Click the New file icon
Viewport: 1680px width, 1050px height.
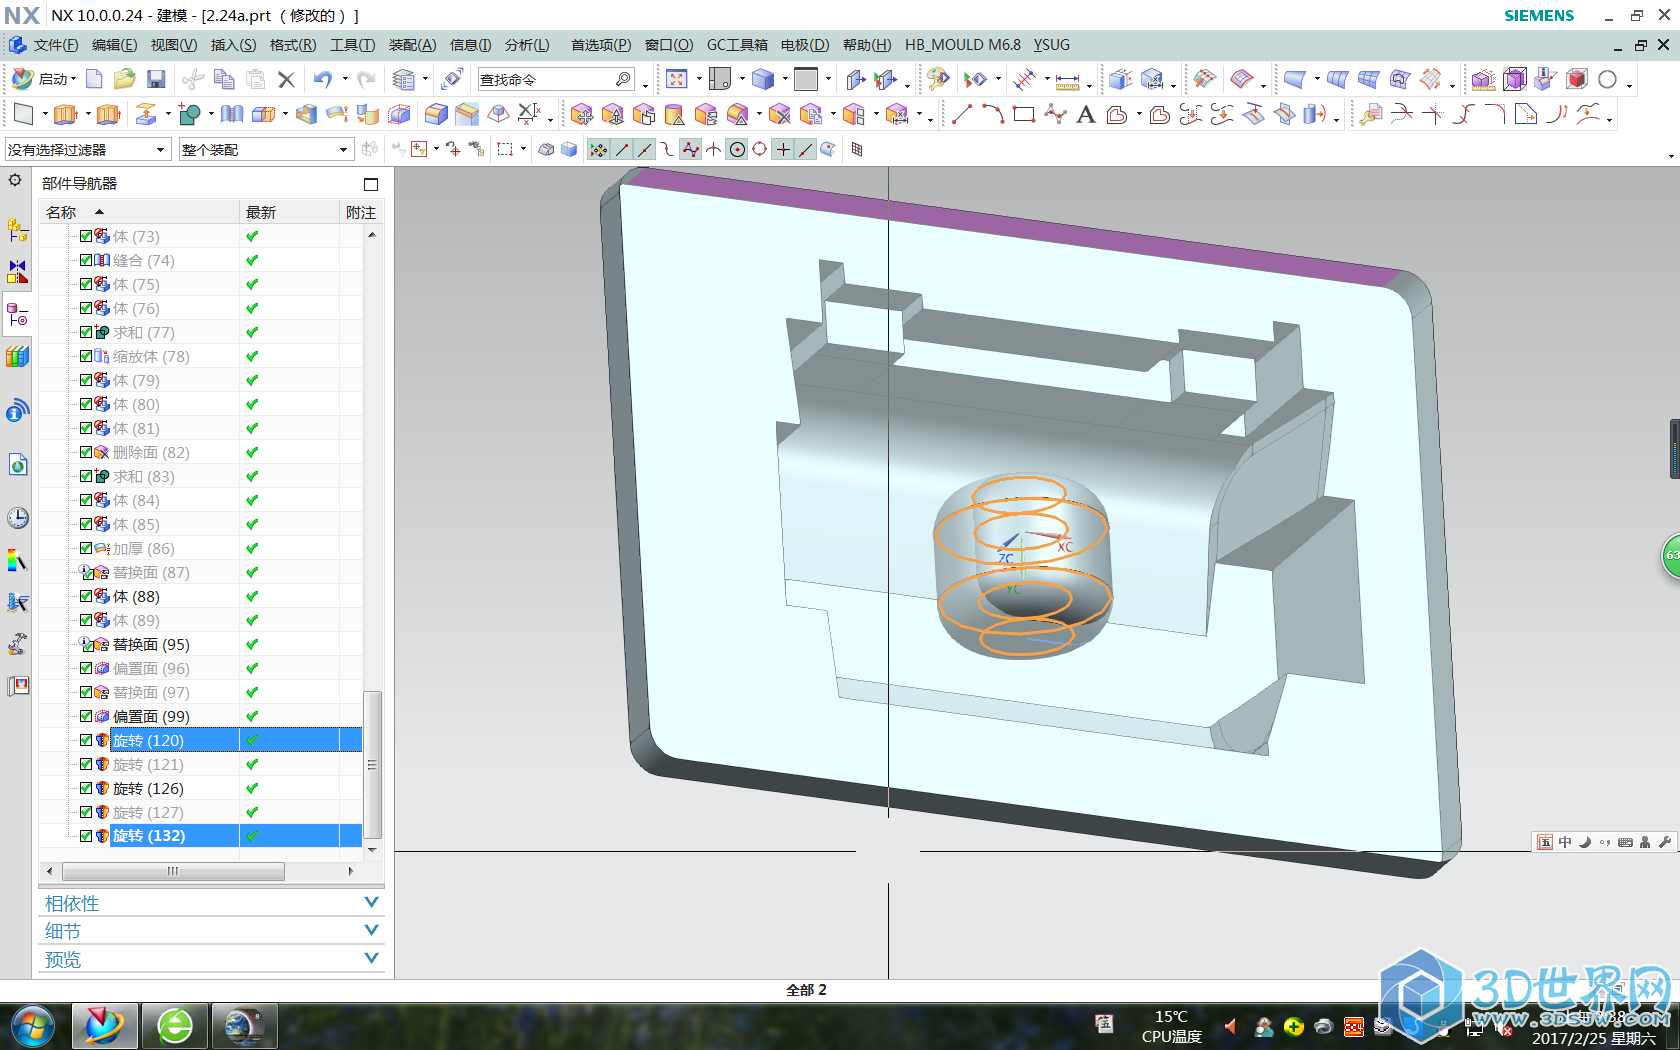94,79
